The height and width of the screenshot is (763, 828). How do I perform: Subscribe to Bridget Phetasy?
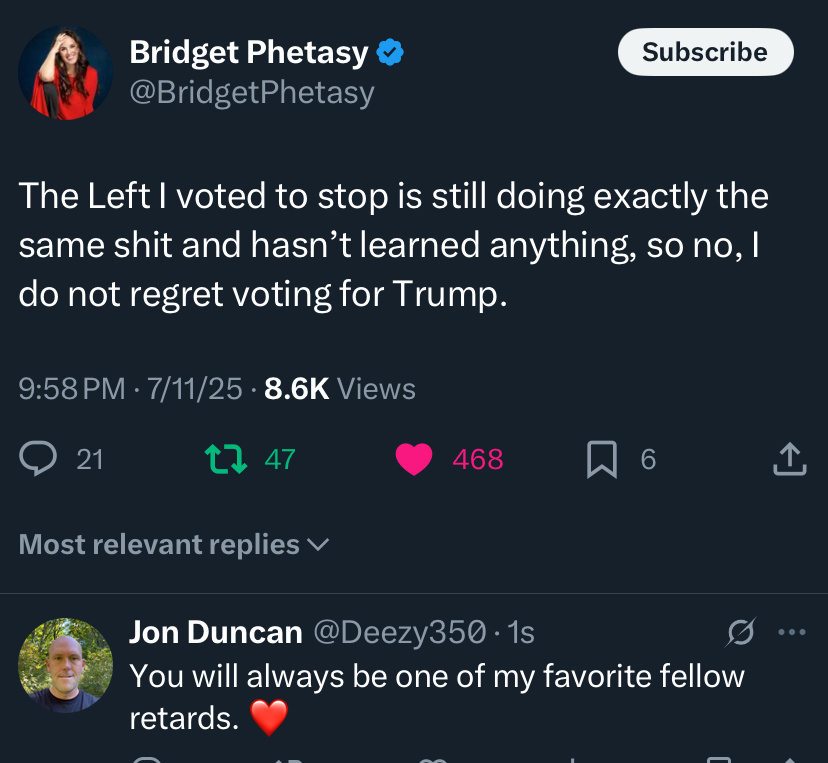click(705, 52)
